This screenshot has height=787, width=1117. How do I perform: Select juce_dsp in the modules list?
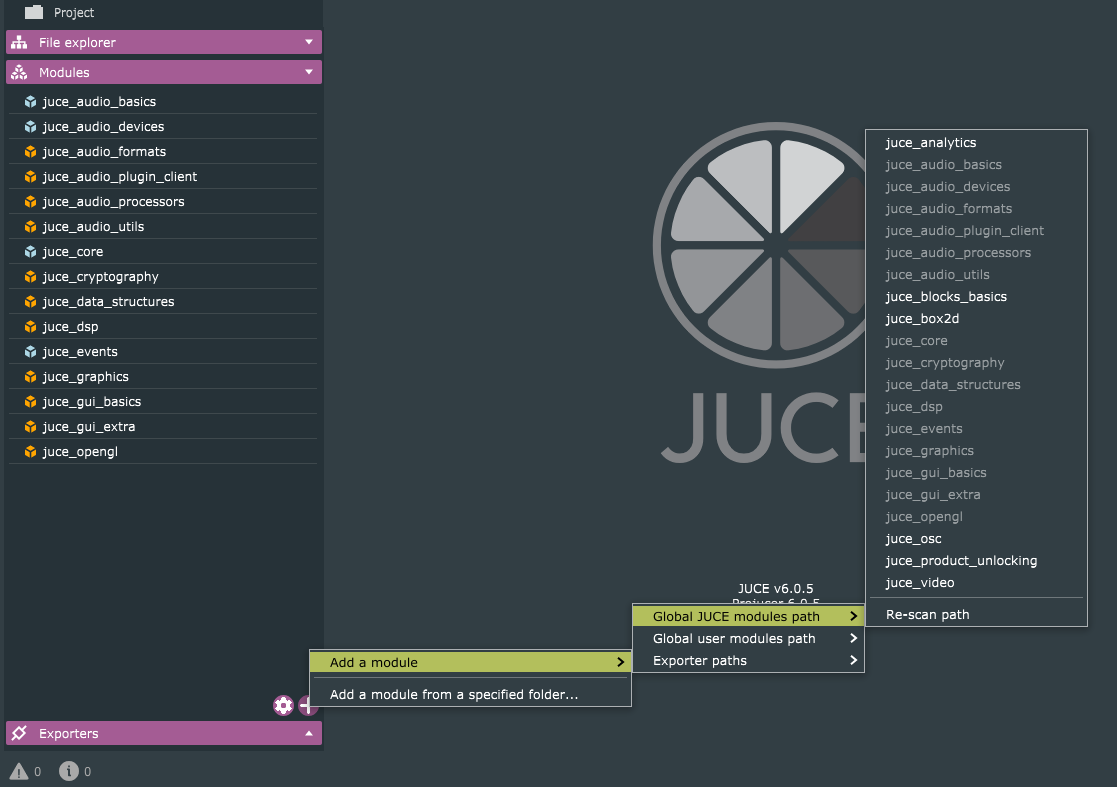point(163,326)
